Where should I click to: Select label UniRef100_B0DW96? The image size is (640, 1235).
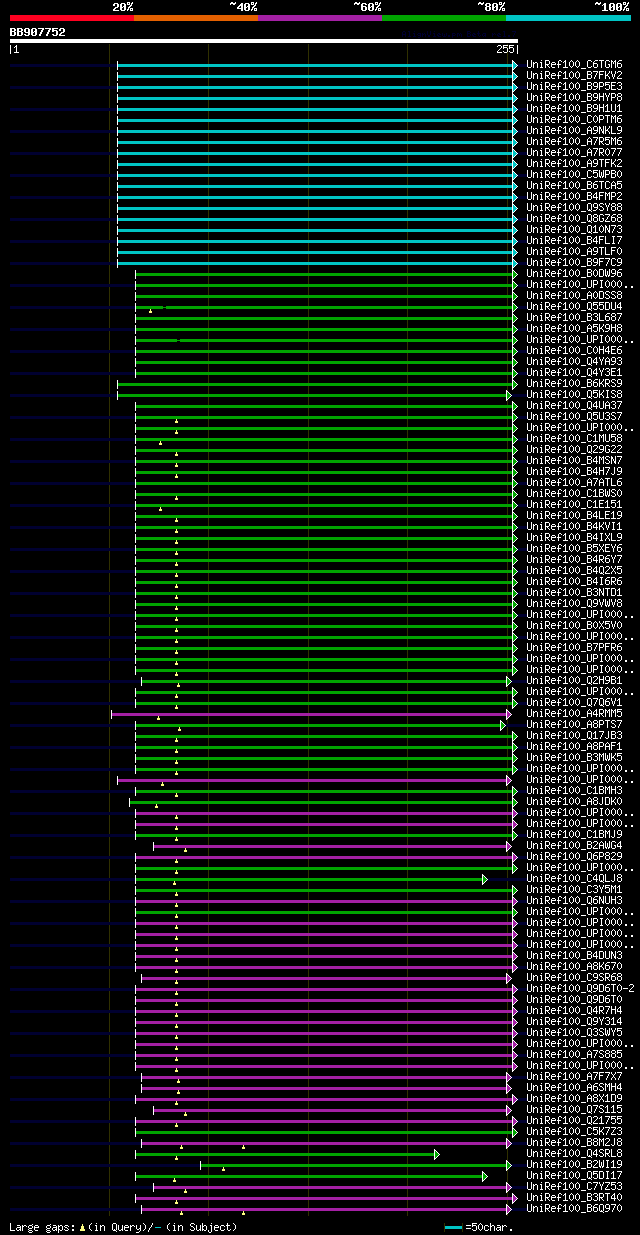click(574, 273)
